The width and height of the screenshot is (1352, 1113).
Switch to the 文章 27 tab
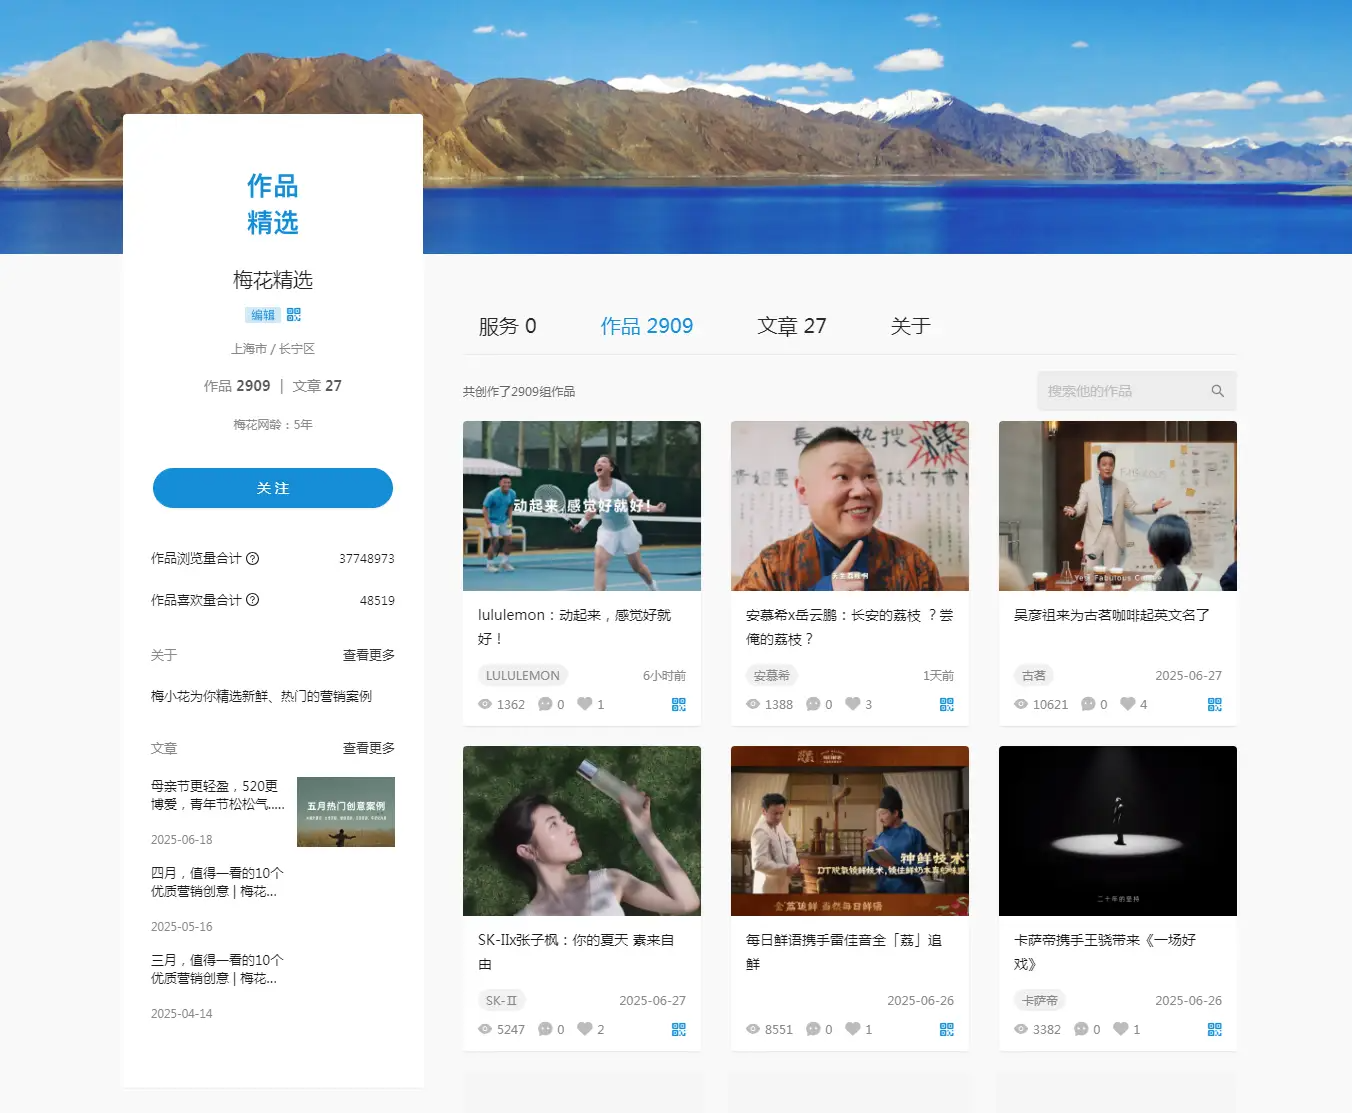point(791,326)
